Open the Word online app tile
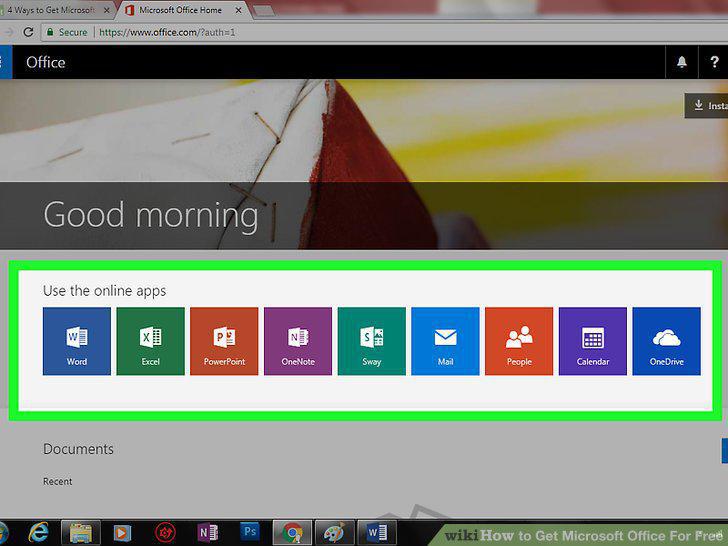Screen dimensions: 728x546 (77, 341)
